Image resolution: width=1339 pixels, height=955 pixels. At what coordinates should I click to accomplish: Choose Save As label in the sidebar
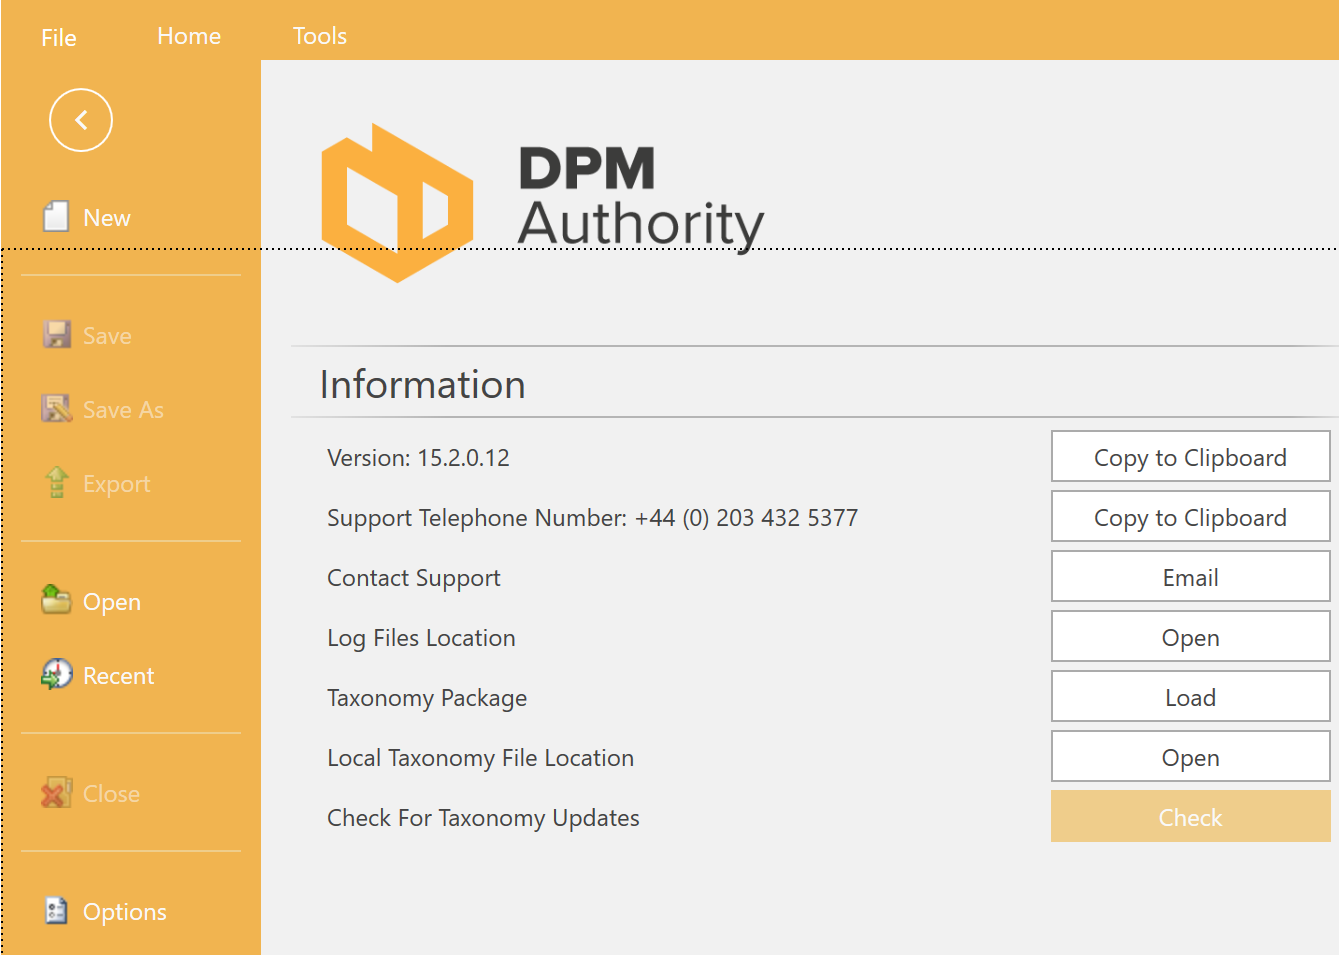tap(123, 410)
